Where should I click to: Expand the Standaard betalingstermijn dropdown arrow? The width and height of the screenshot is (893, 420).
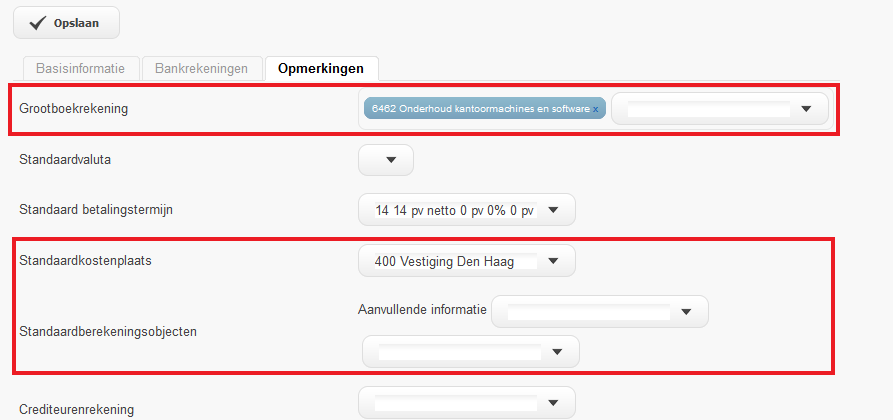554,211
